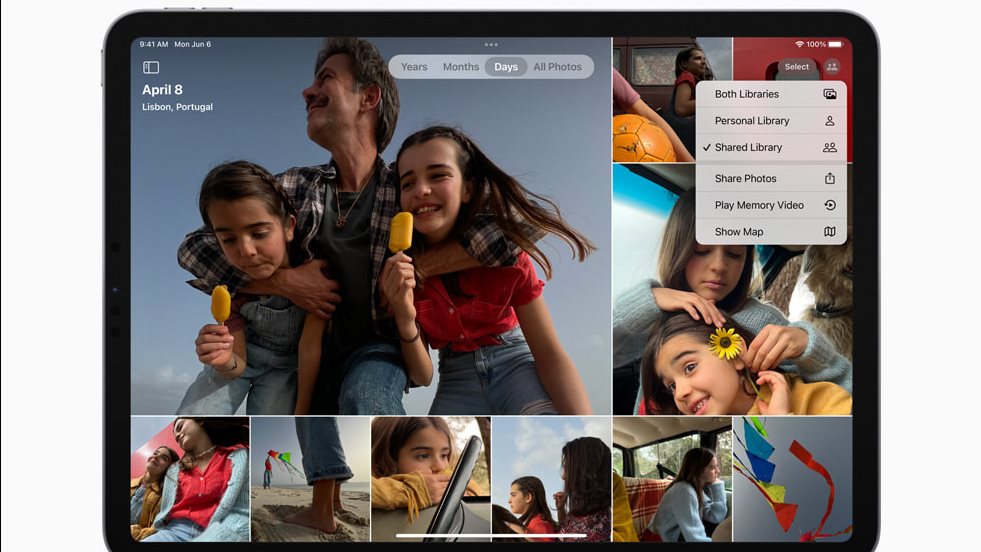Tap the three-dot multitasking indicator
981x552 pixels.
click(x=490, y=44)
